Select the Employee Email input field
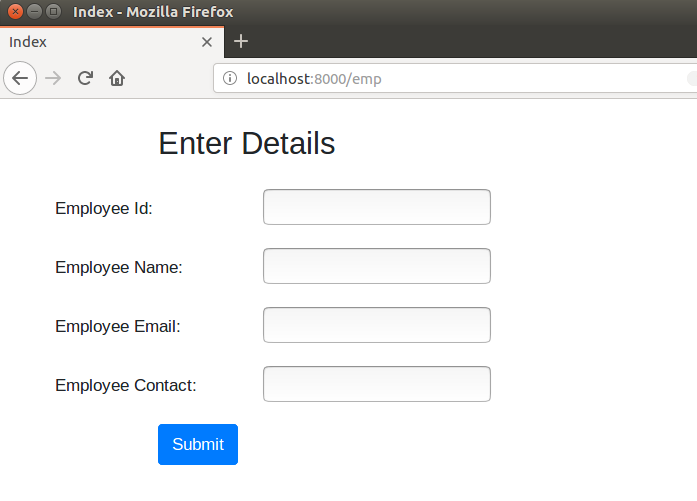 pyautogui.click(x=376, y=325)
